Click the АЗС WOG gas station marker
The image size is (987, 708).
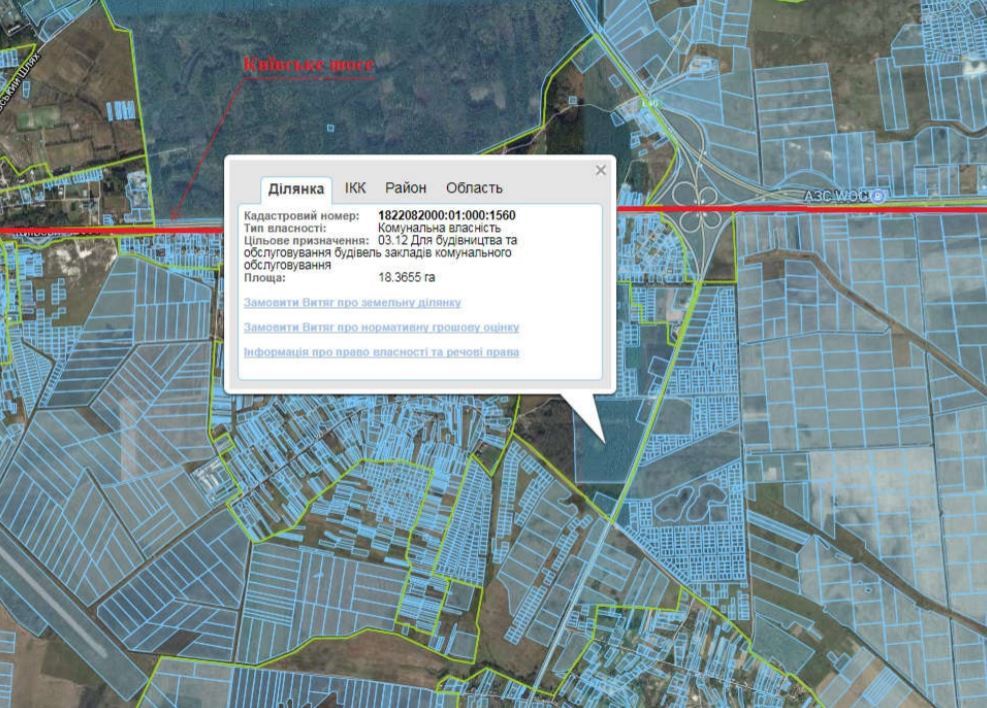click(x=878, y=194)
